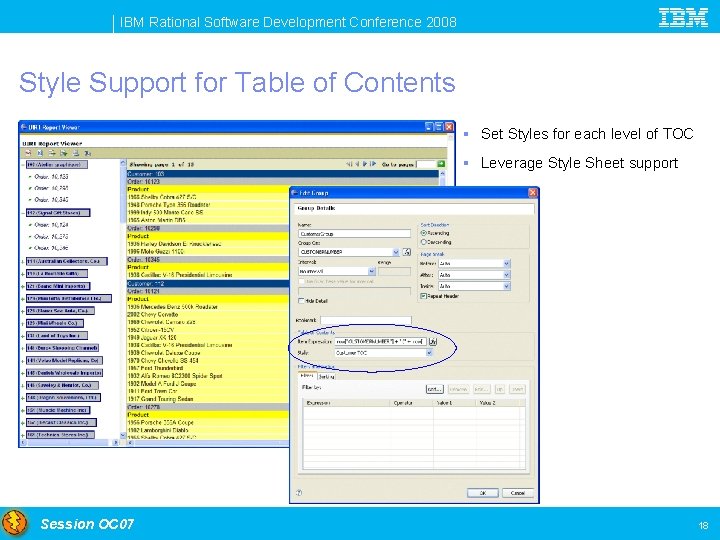Expand the Muscle Machine Inc node

22,411
